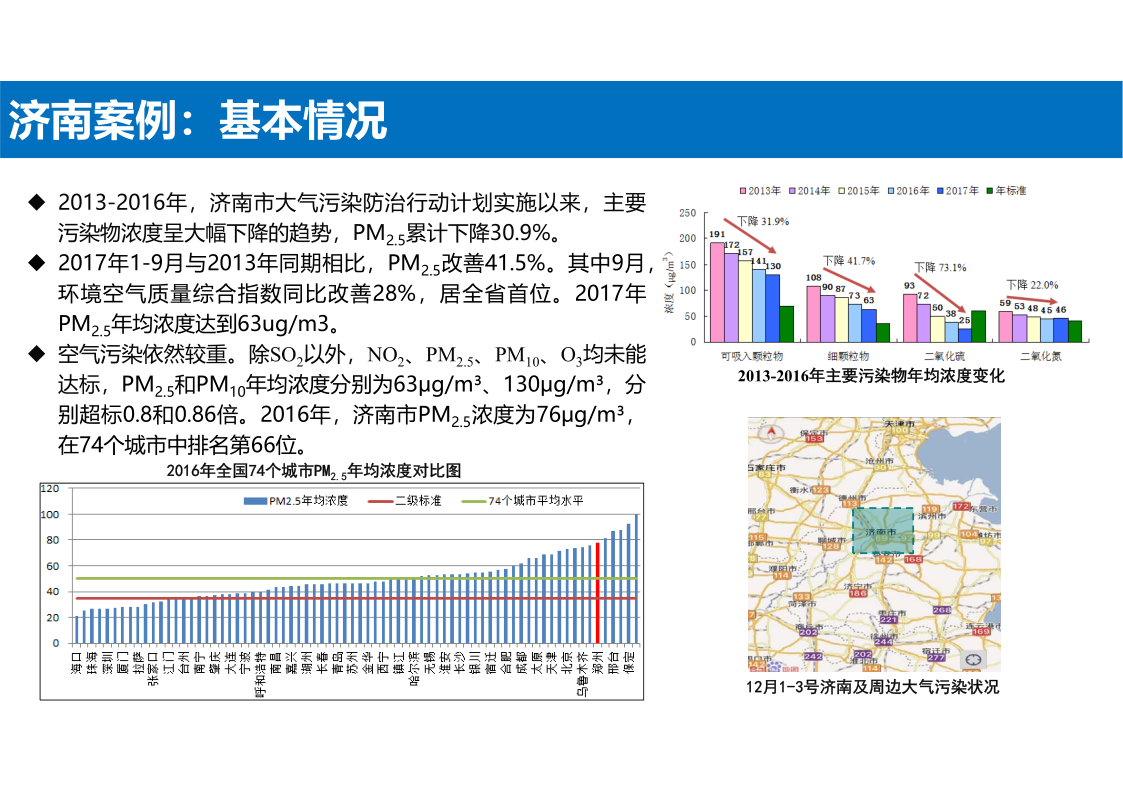The image size is (1123, 794).
Task: Click the 下降 73.1% annotation
Action: tap(940, 267)
